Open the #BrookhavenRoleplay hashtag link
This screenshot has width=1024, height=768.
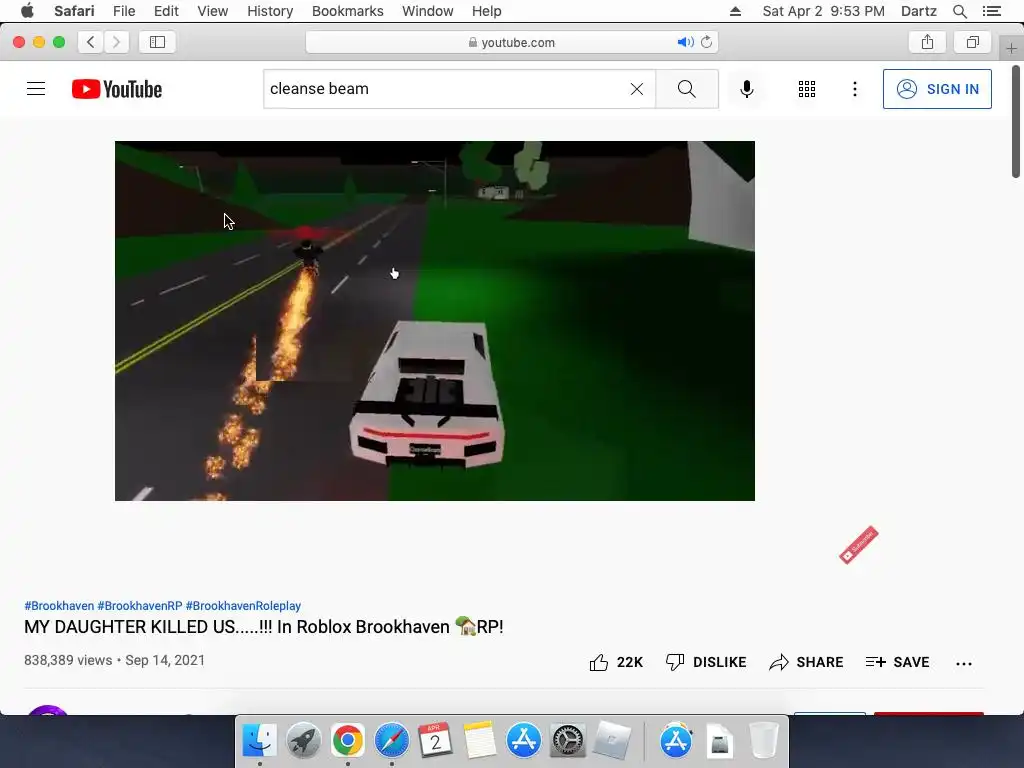[x=243, y=605]
